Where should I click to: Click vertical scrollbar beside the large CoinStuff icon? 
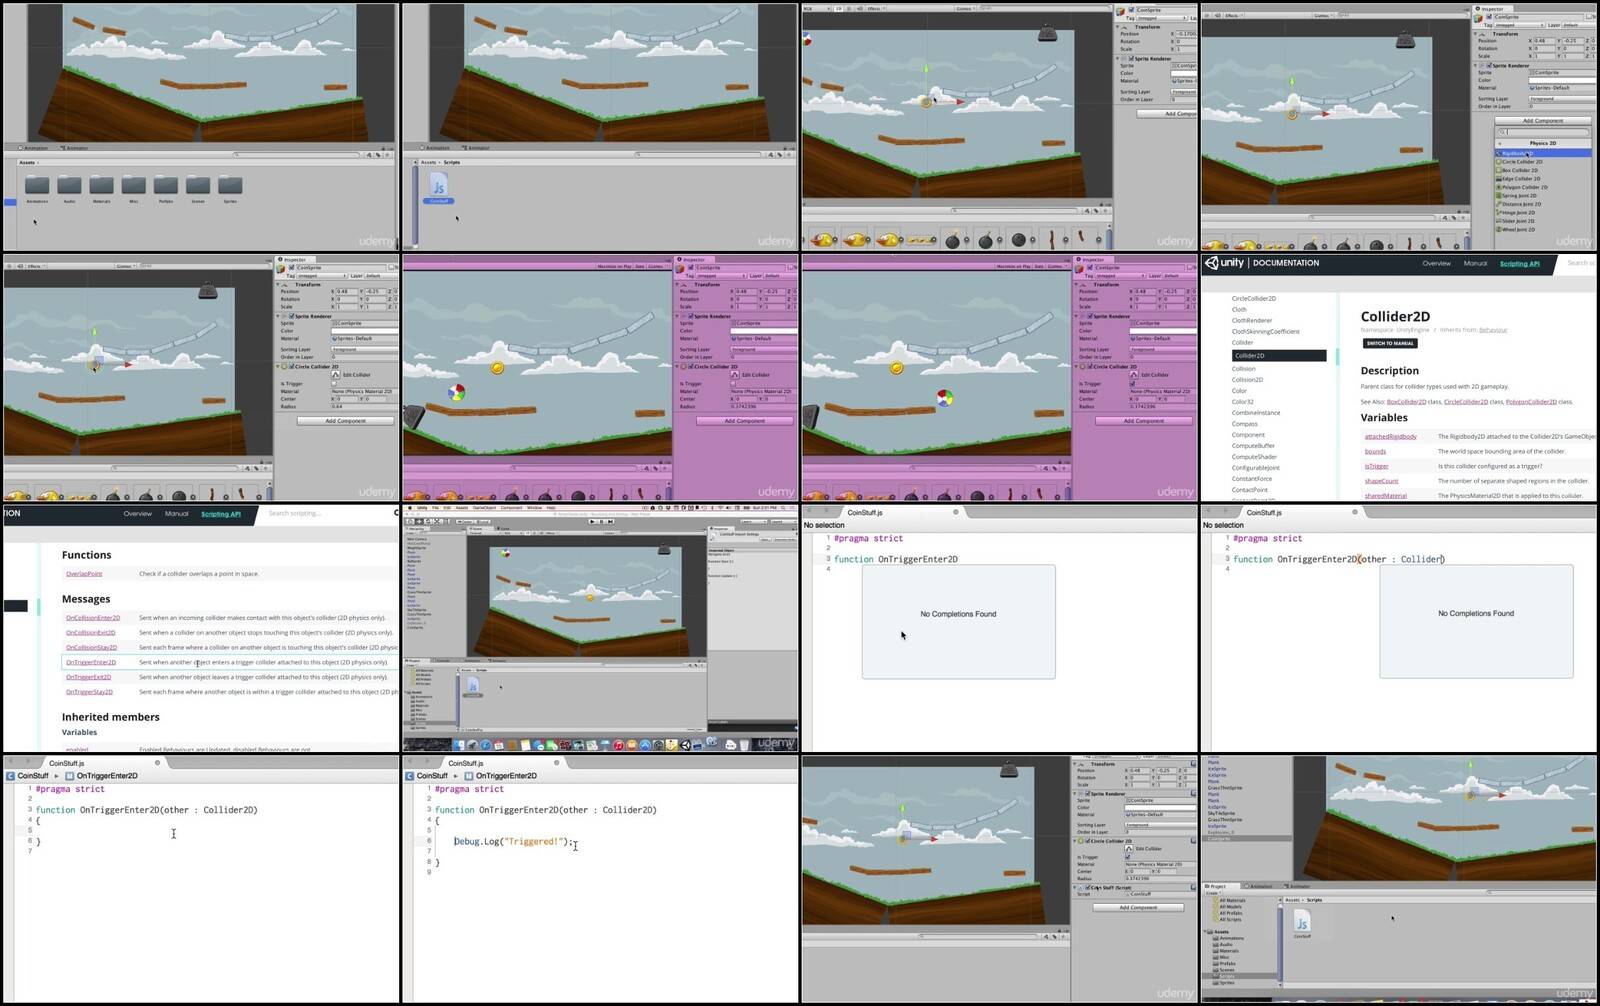coord(414,205)
